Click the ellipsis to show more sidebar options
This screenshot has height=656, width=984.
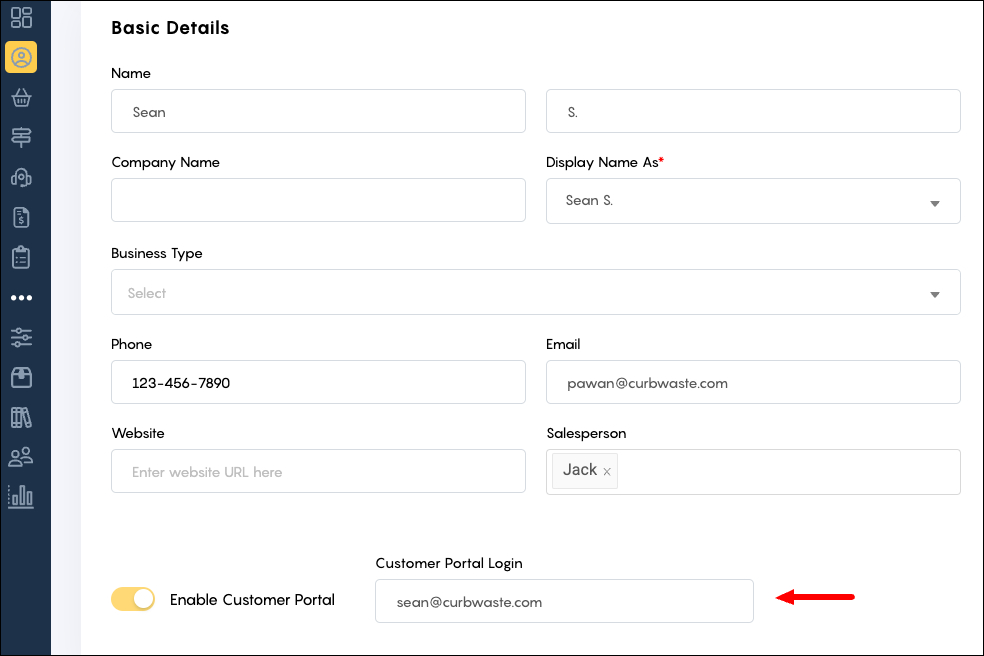pos(22,297)
